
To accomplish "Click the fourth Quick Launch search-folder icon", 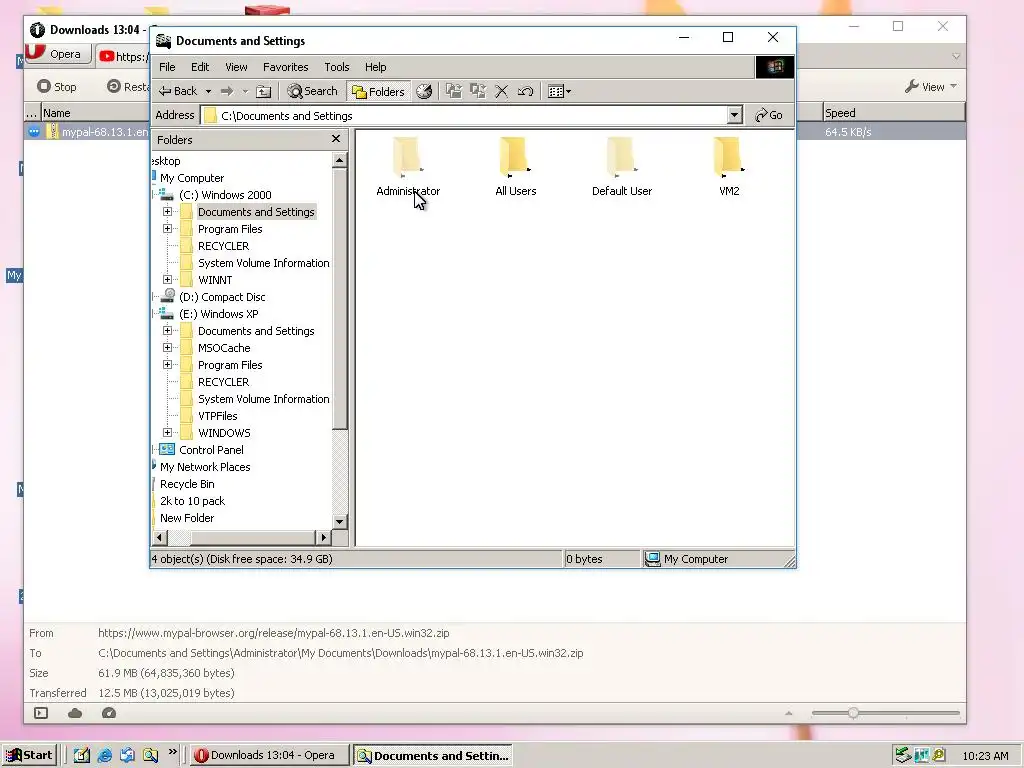I will tap(150, 756).
